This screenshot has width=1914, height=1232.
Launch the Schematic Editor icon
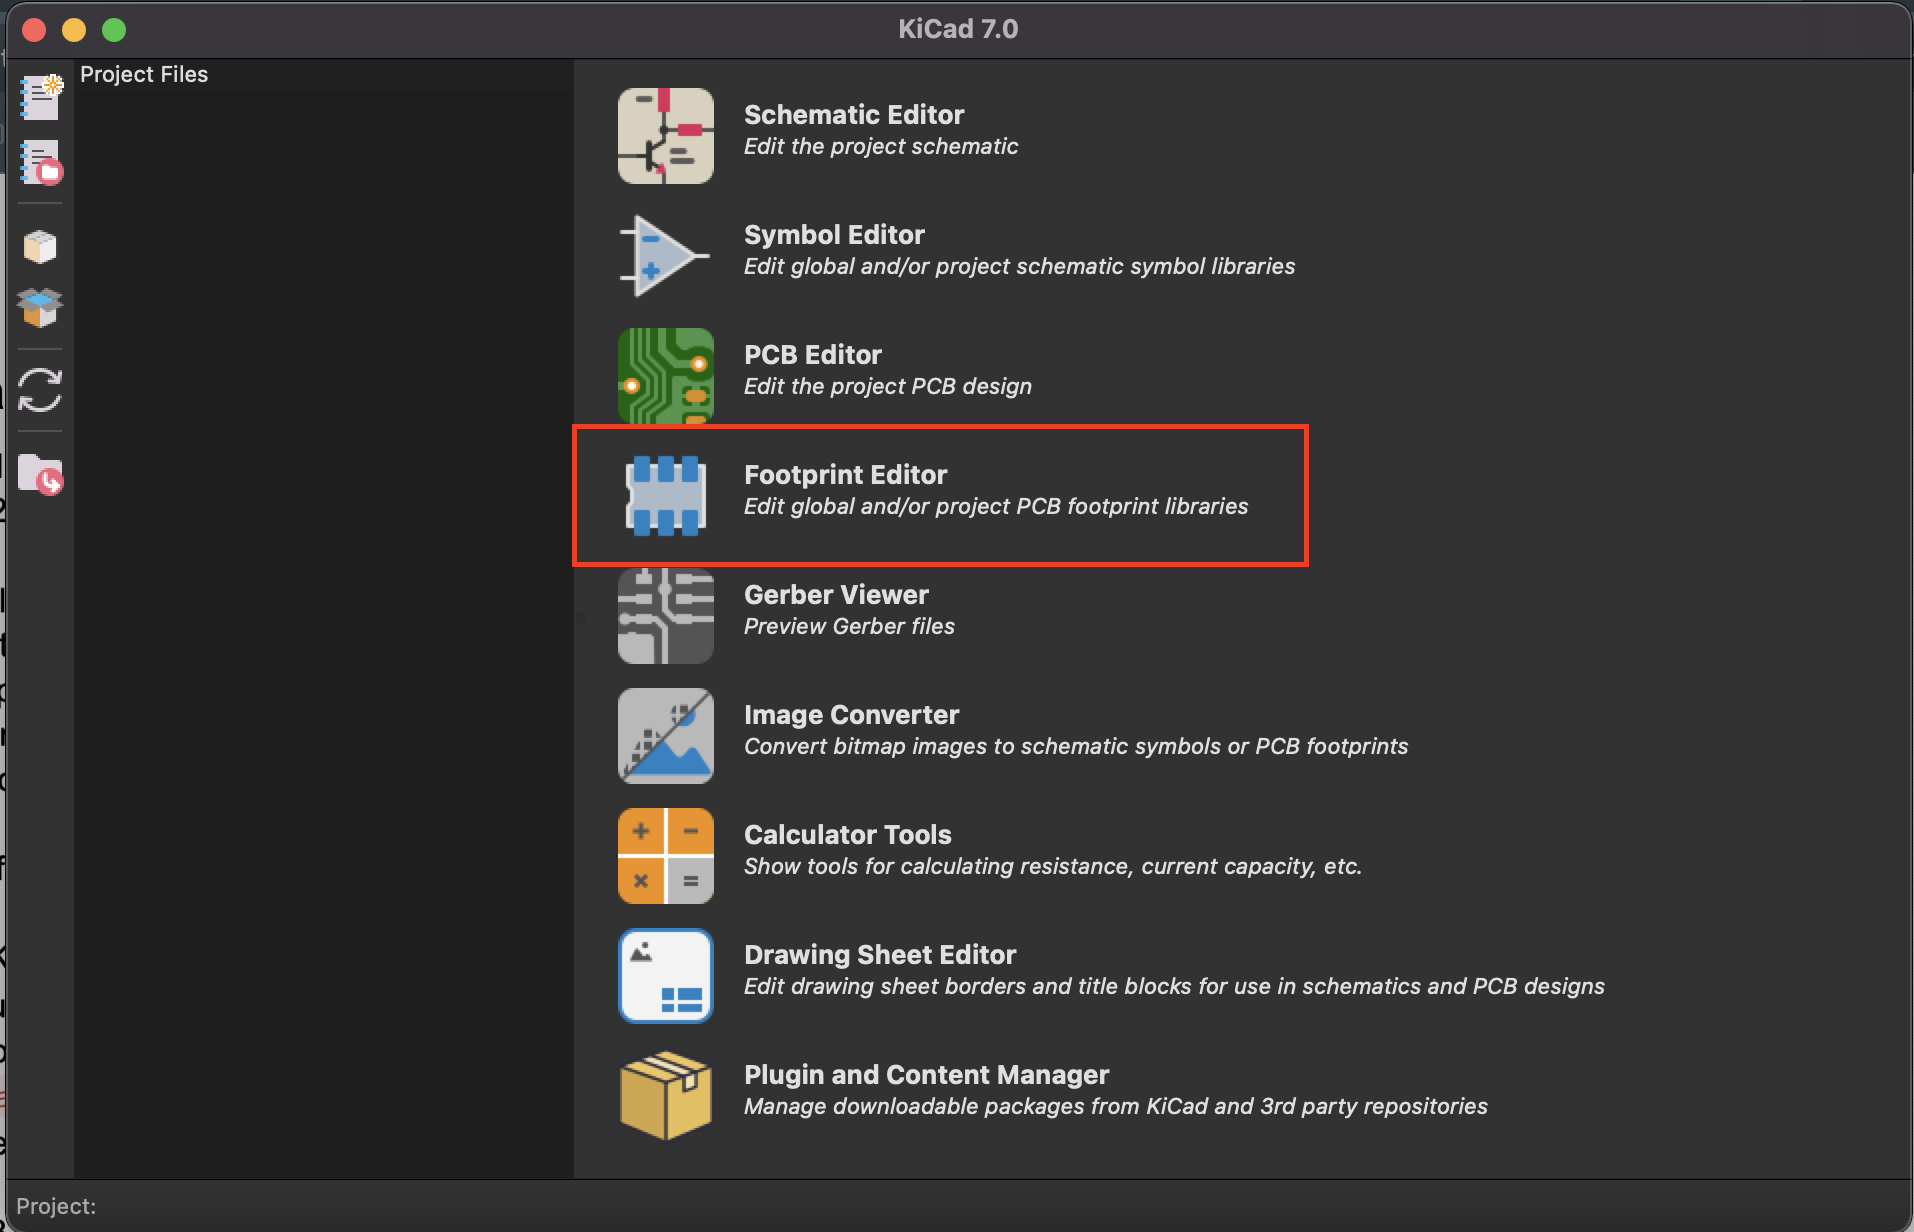click(666, 136)
